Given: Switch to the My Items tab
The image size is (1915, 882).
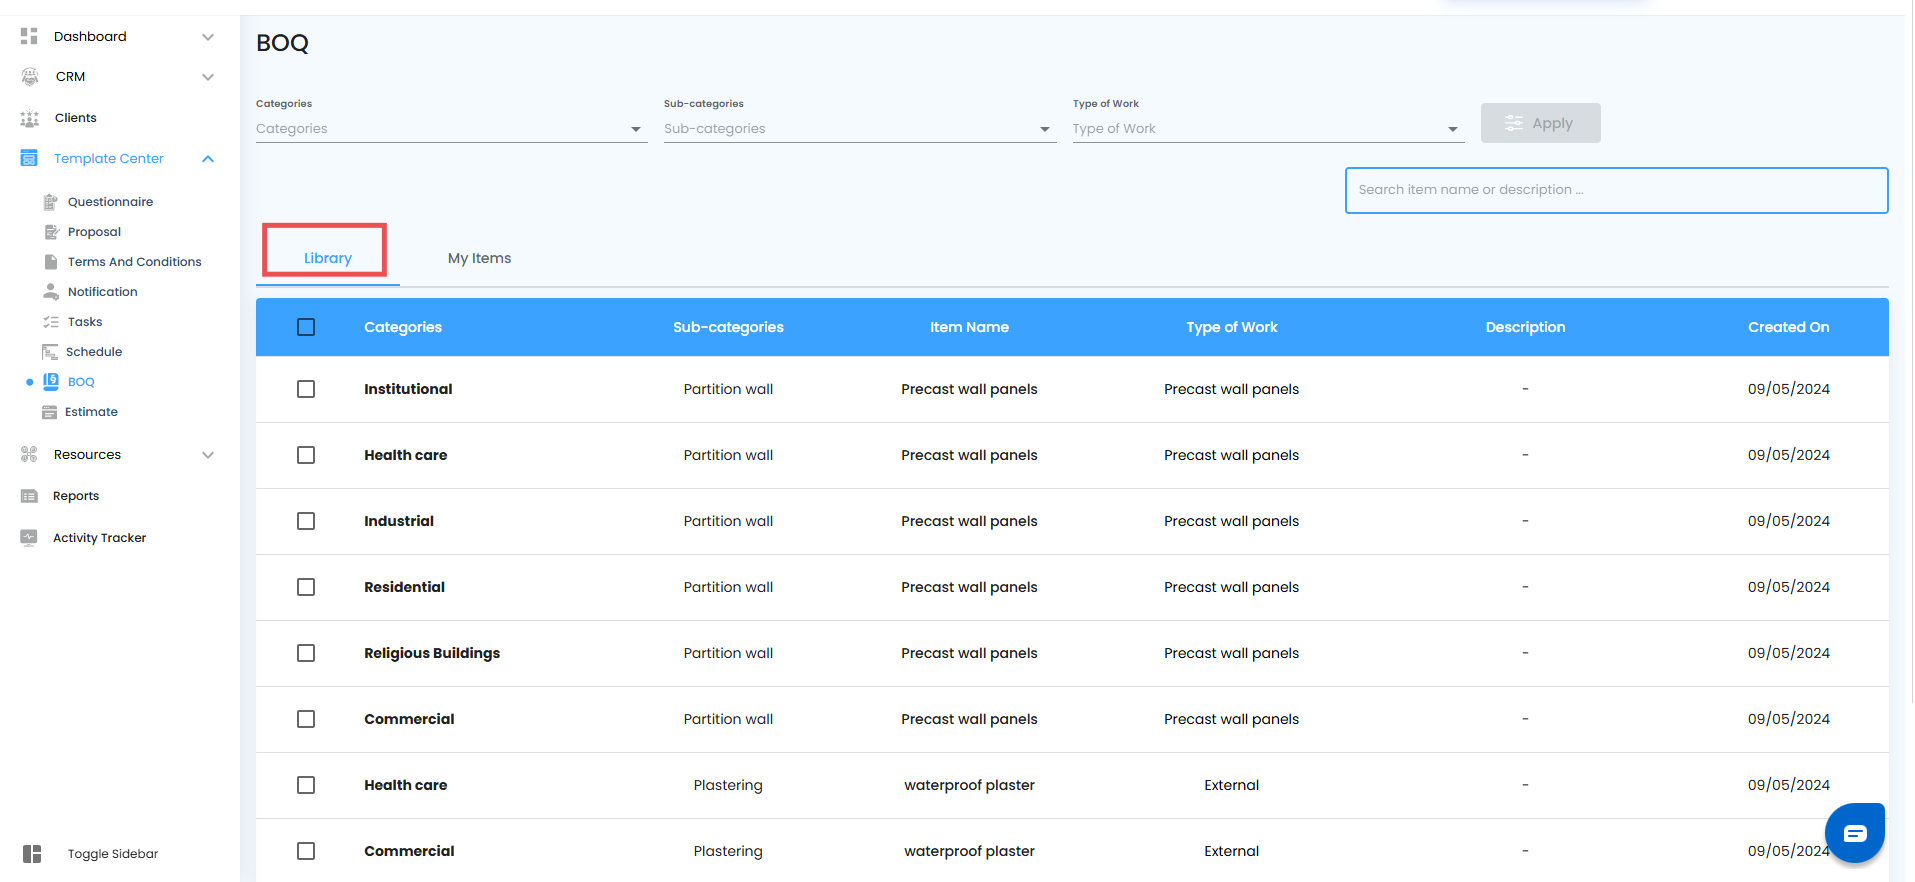Looking at the screenshot, I should [480, 258].
